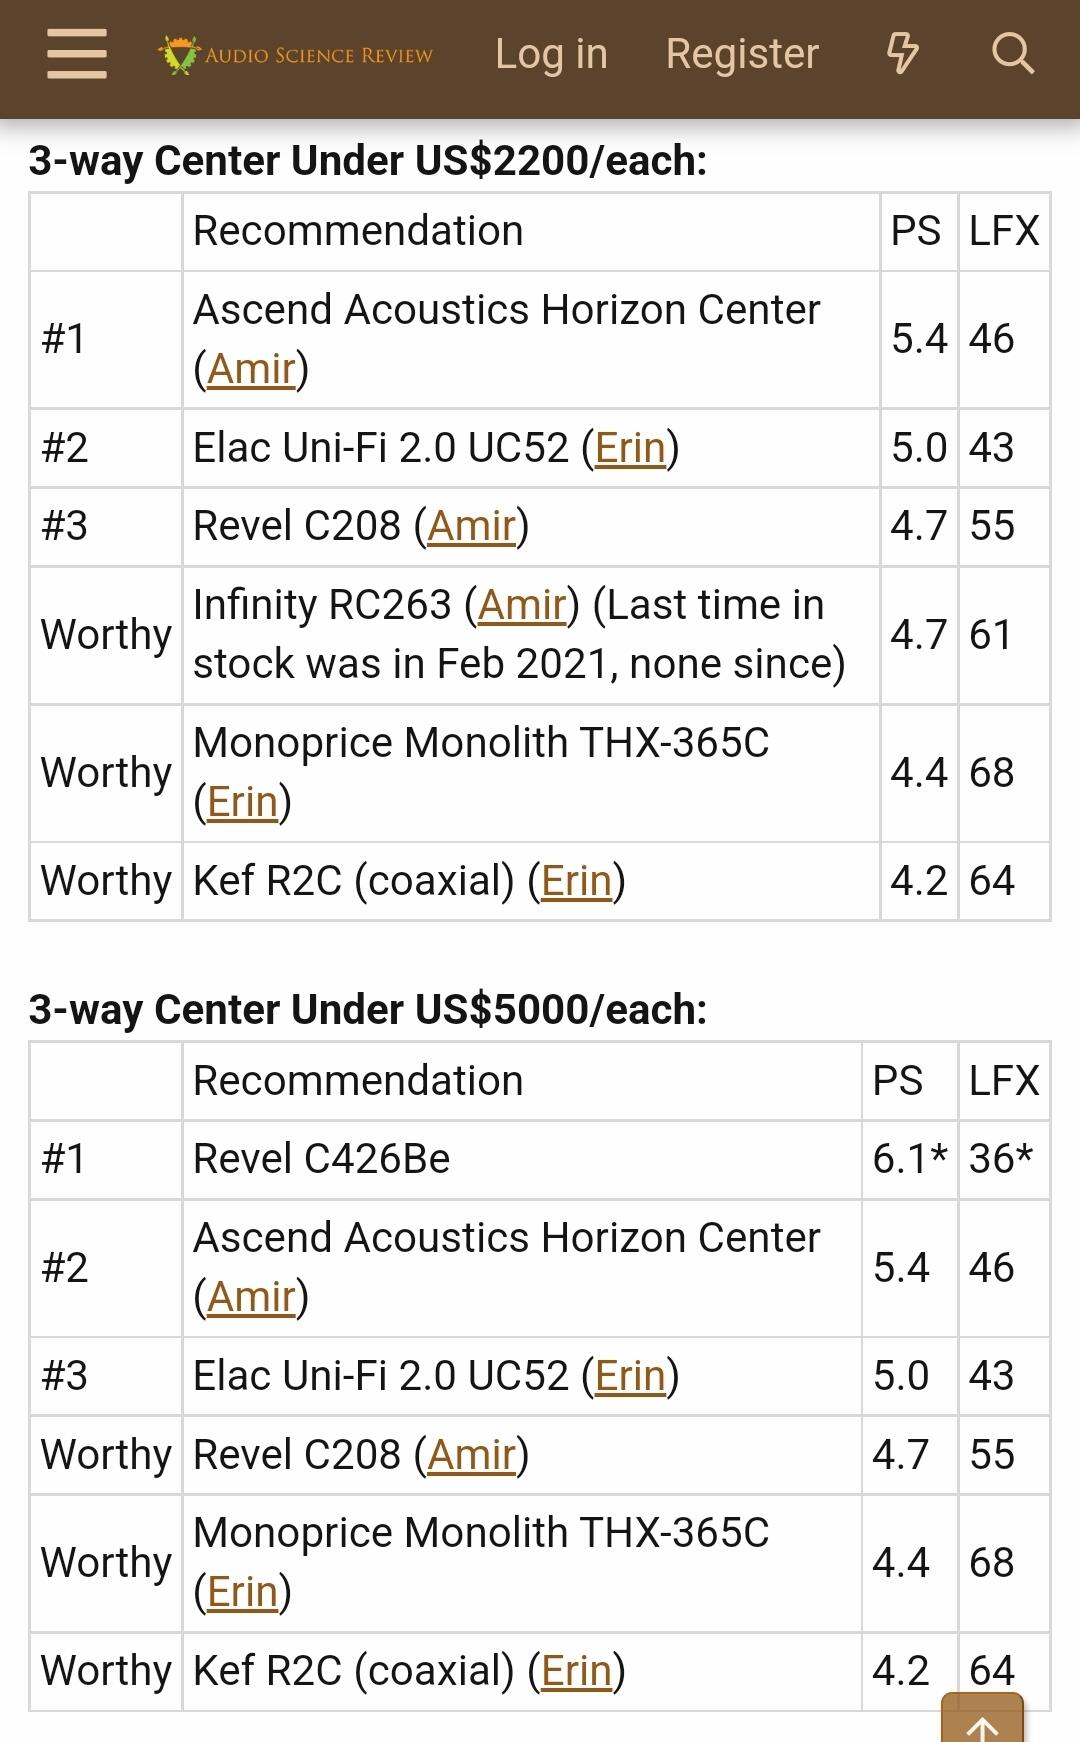1080x1742 pixels.
Task: Open Erin link for Monoprice THX-365C under $5000
Action: coord(242,1592)
